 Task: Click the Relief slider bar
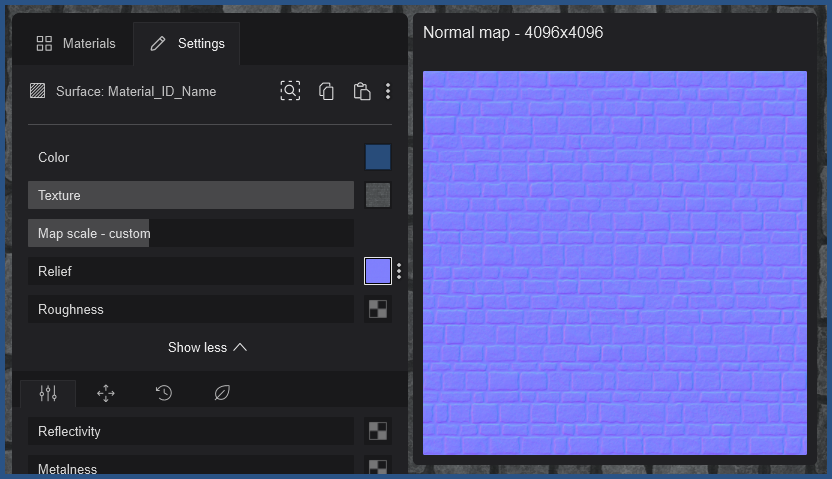[x=191, y=272]
